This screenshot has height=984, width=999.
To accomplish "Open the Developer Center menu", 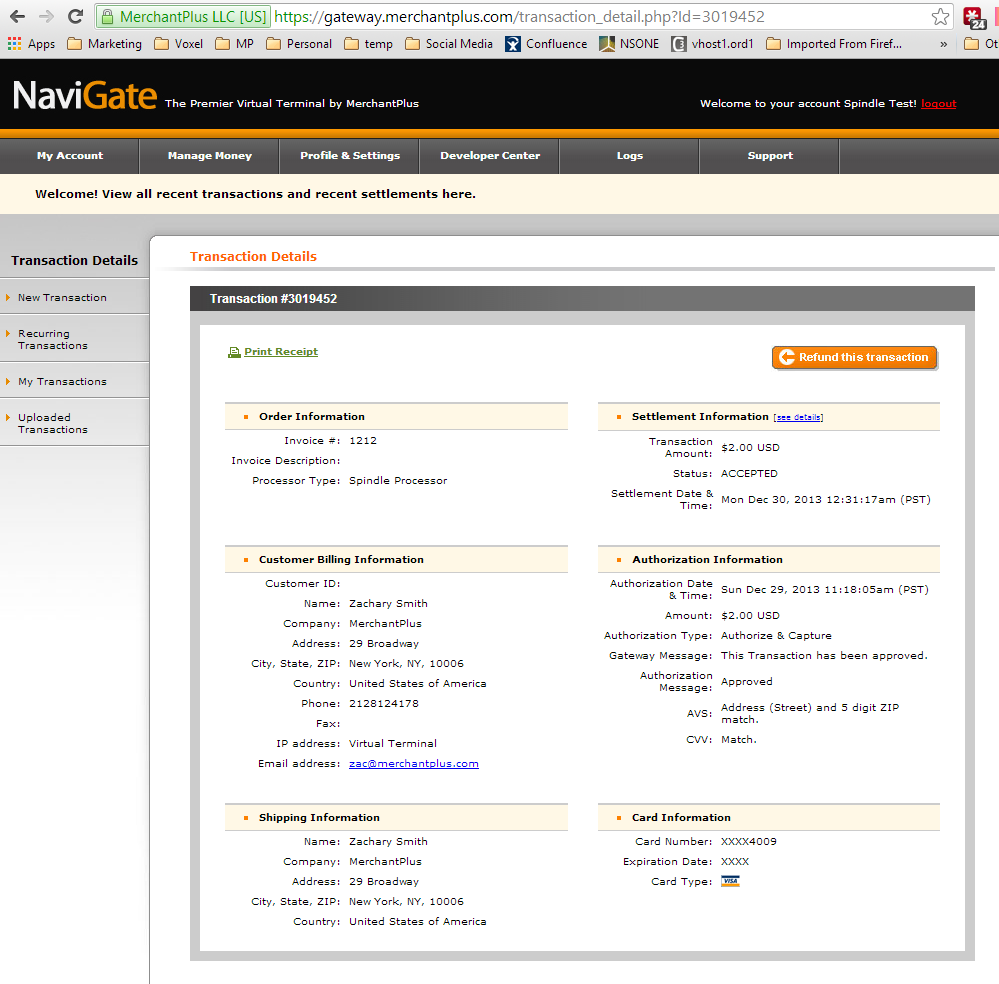I will click(x=490, y=156).
